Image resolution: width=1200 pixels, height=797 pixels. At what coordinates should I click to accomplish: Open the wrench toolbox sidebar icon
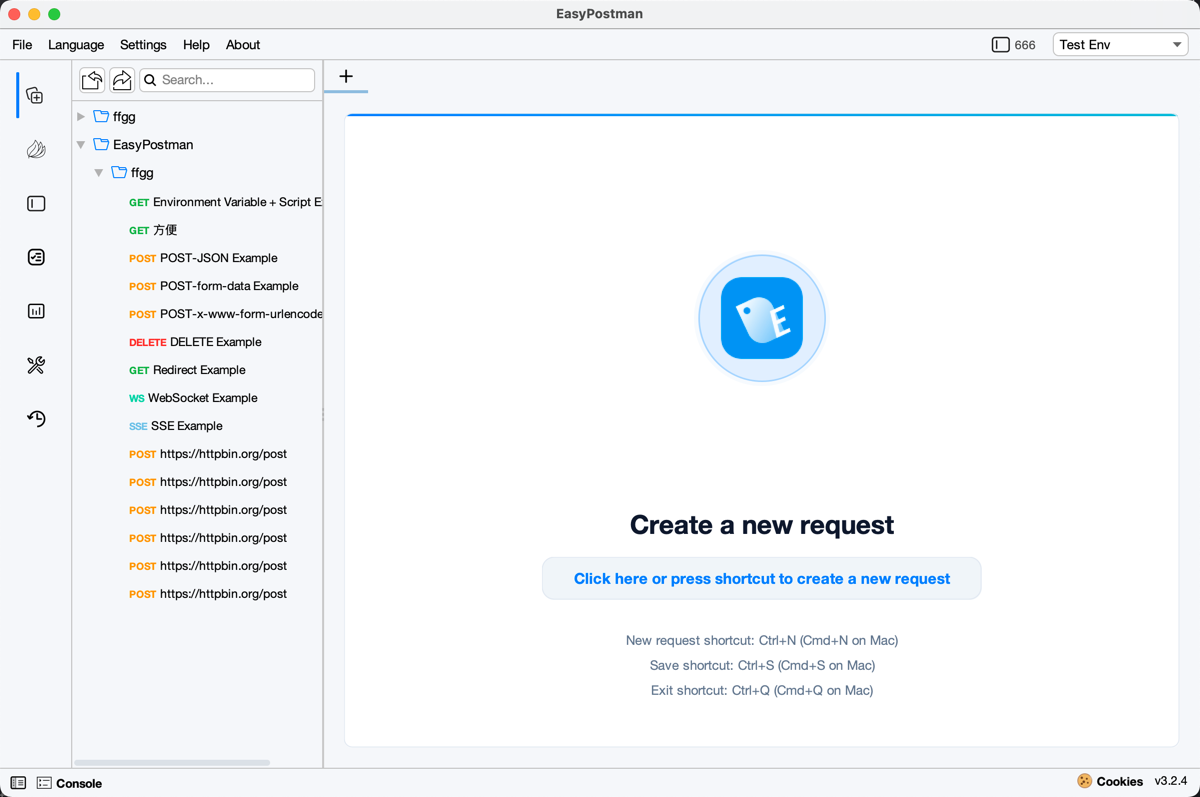pos(36,365)
